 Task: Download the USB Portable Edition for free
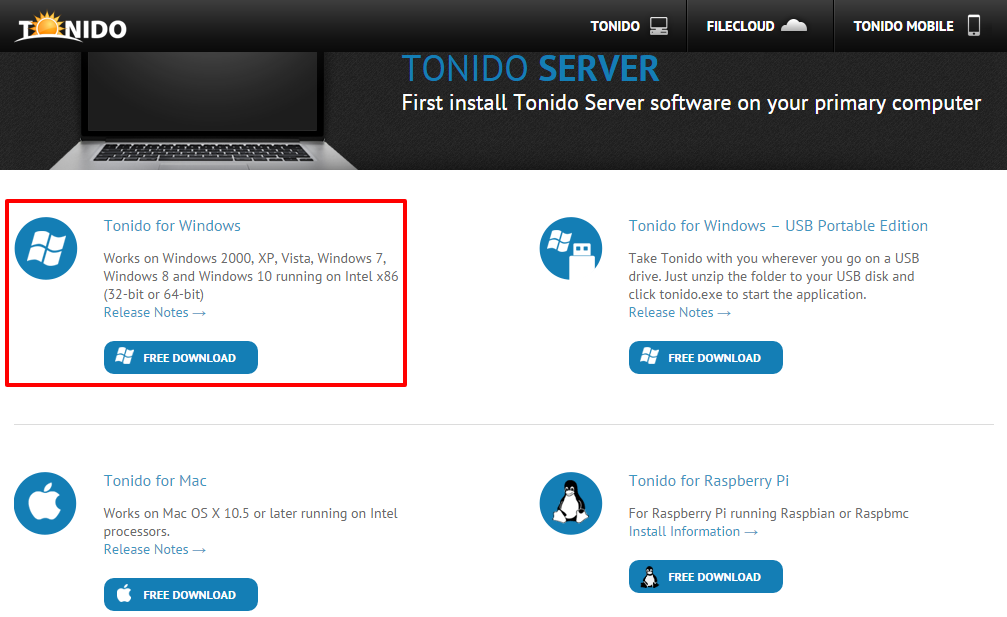(705, 358)
